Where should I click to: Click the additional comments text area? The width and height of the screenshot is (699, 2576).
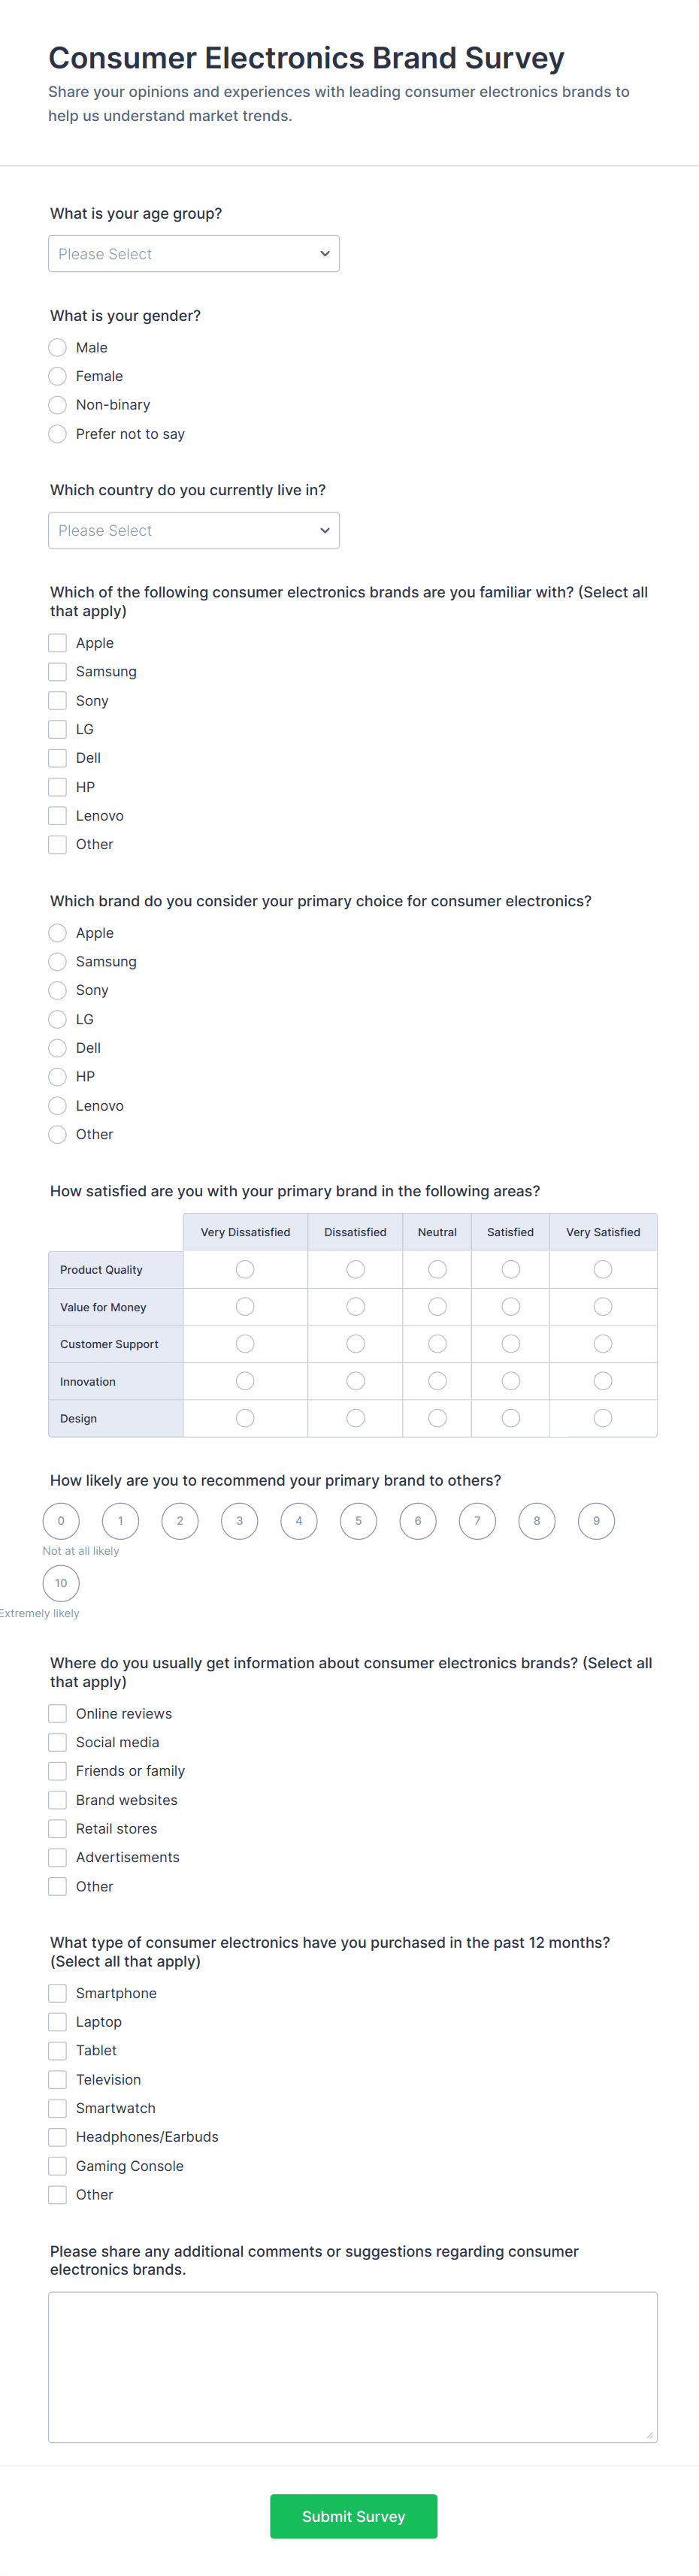tap(352, 2367)
